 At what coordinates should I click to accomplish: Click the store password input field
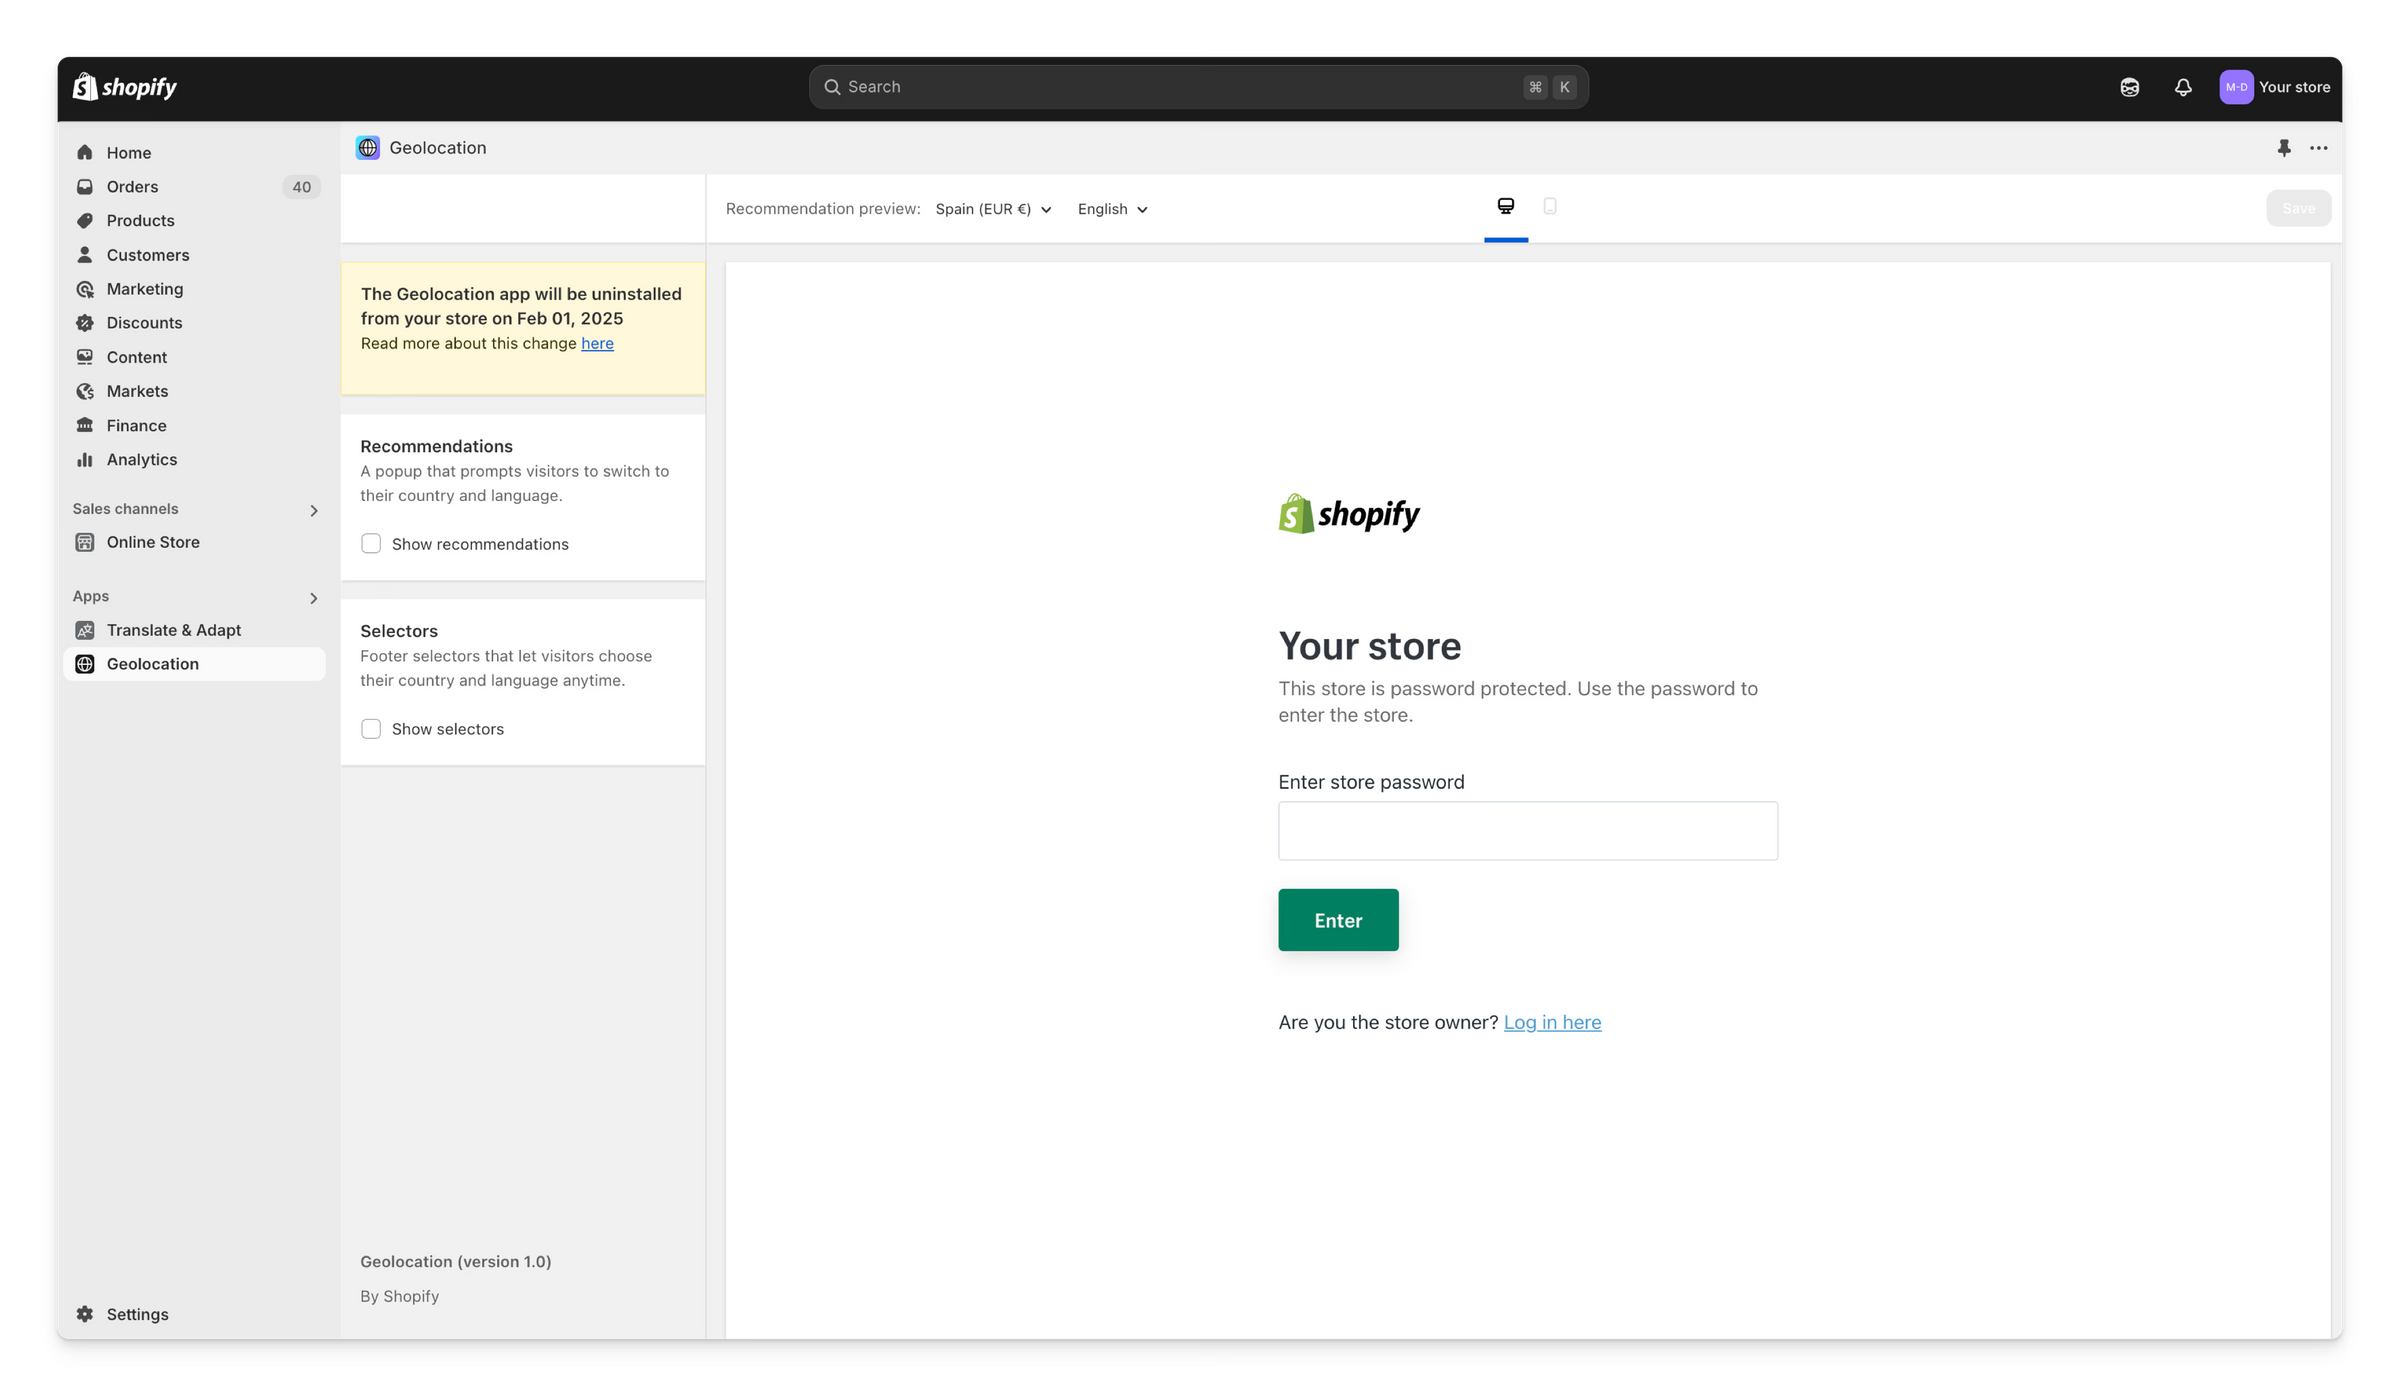click(1527, 831)
